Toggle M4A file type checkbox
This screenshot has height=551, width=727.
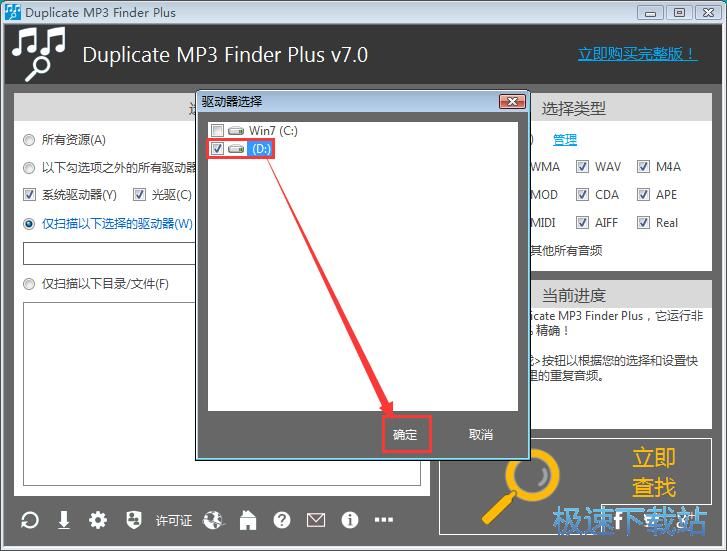coord(643,167)
